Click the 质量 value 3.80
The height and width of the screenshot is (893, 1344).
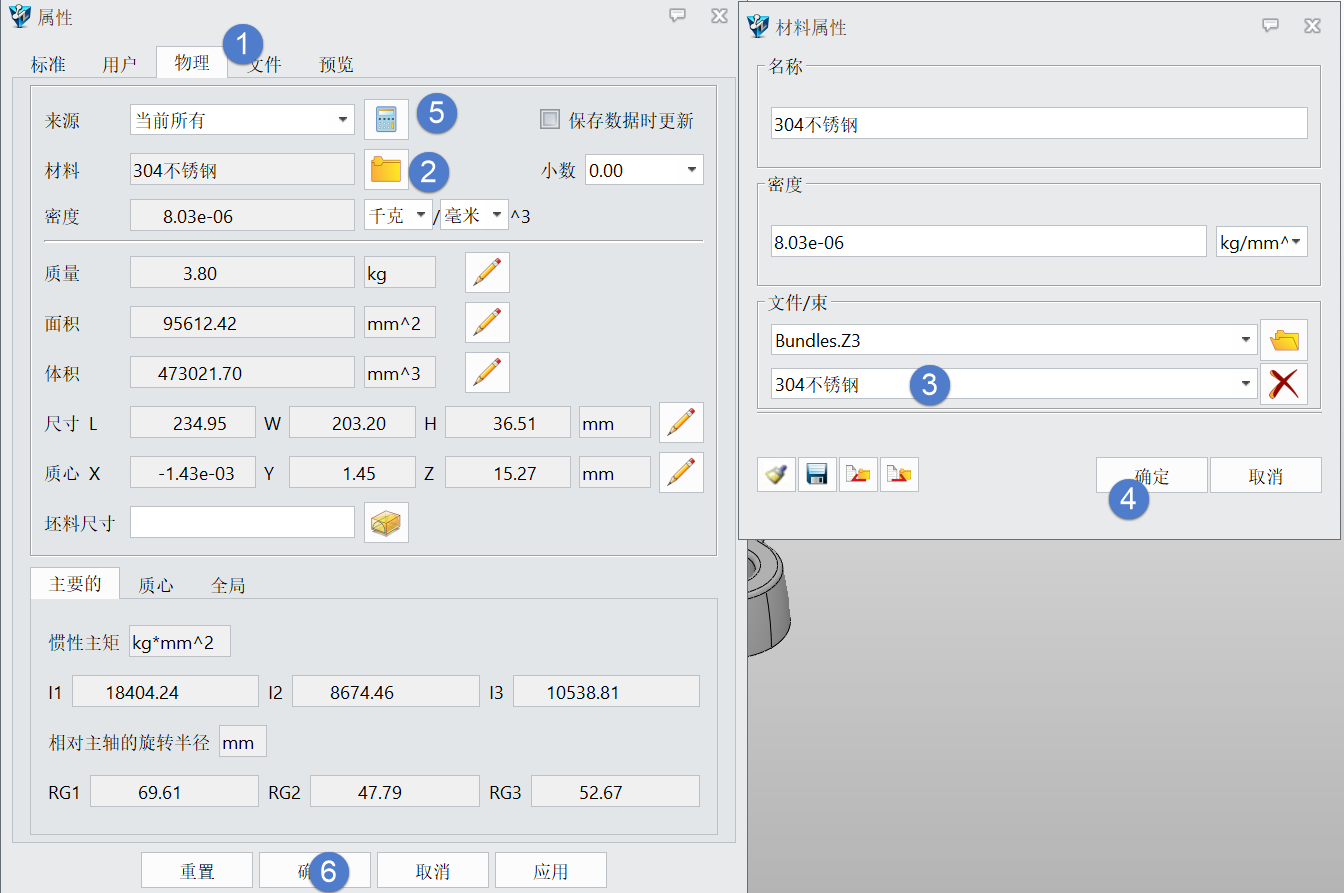coord(242,272)
